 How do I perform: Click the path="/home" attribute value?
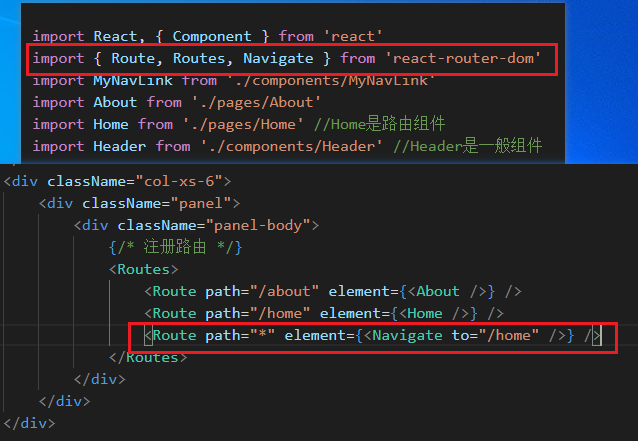280,313
